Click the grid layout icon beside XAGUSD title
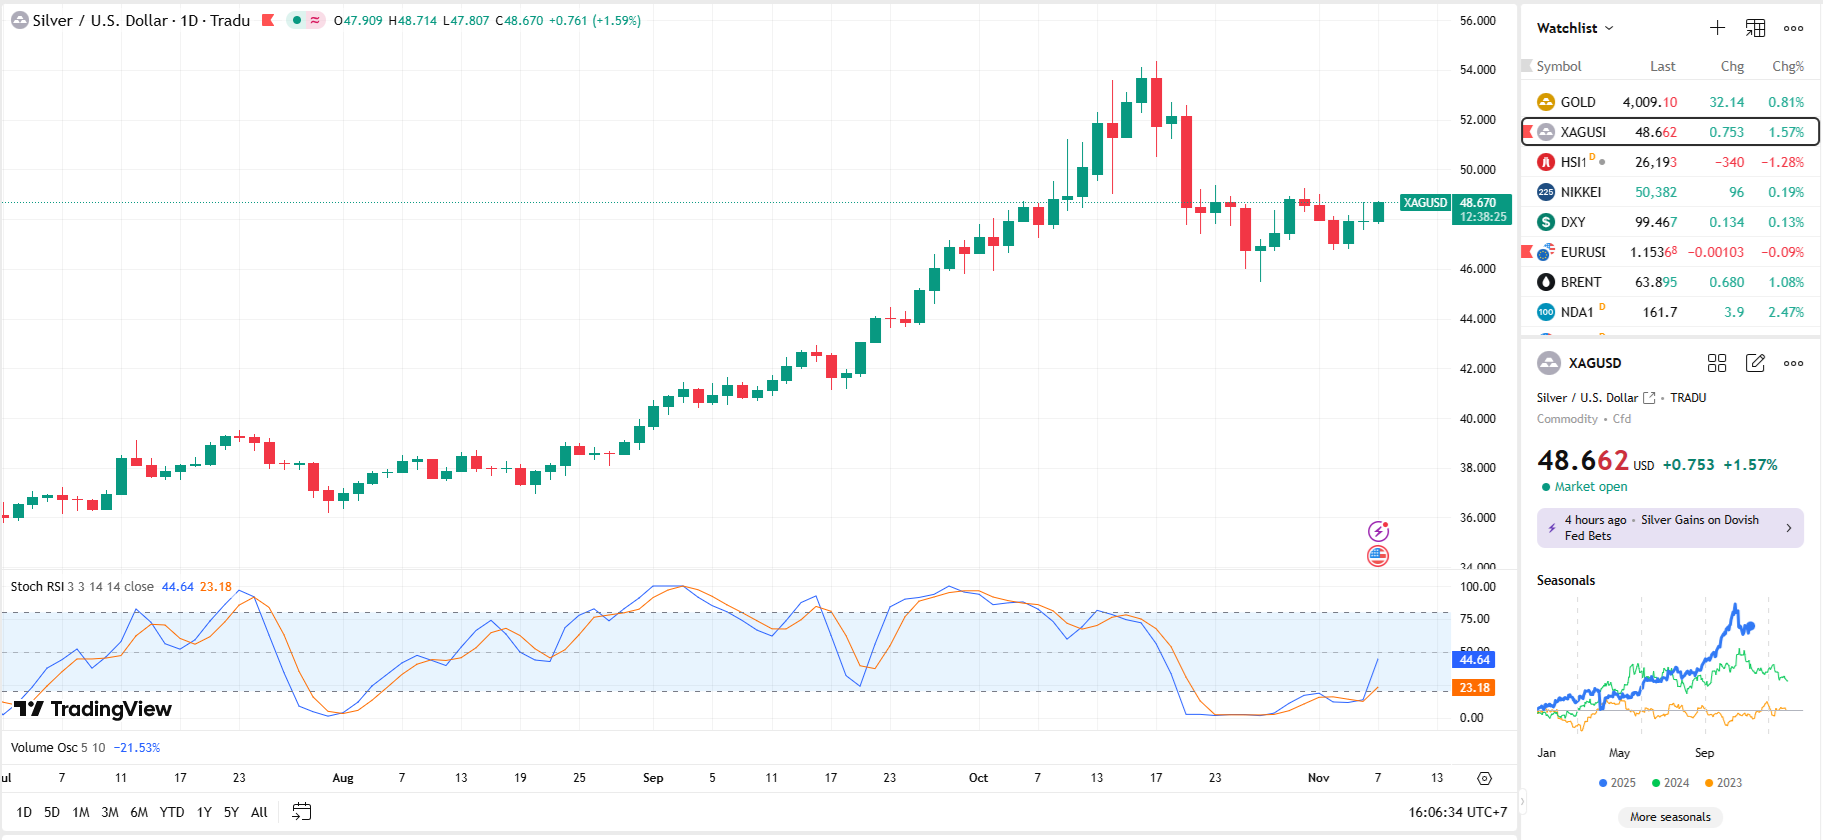Image resolution: width=1823 pixels, height=840 pixels. 1717,363
